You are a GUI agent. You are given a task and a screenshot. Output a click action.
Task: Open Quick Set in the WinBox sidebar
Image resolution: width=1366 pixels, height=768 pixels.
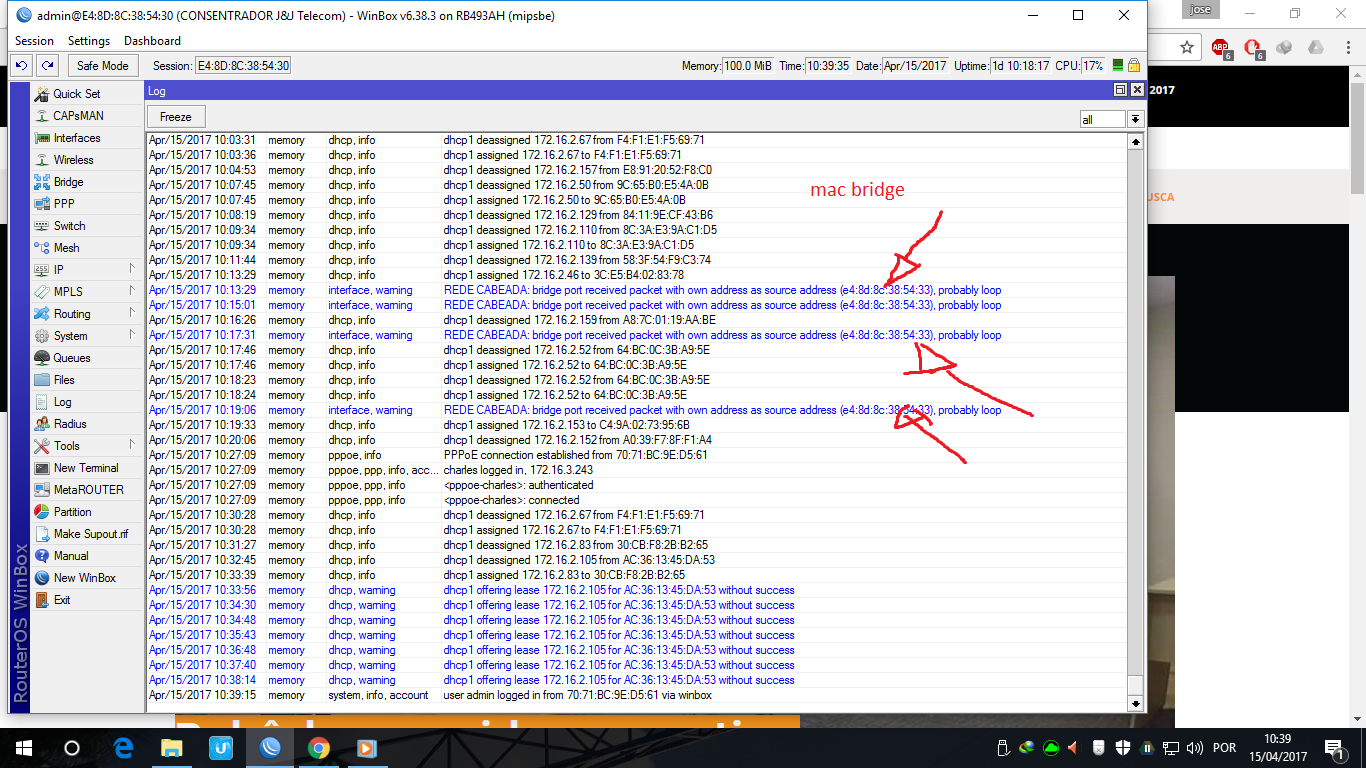coord(77,94)
